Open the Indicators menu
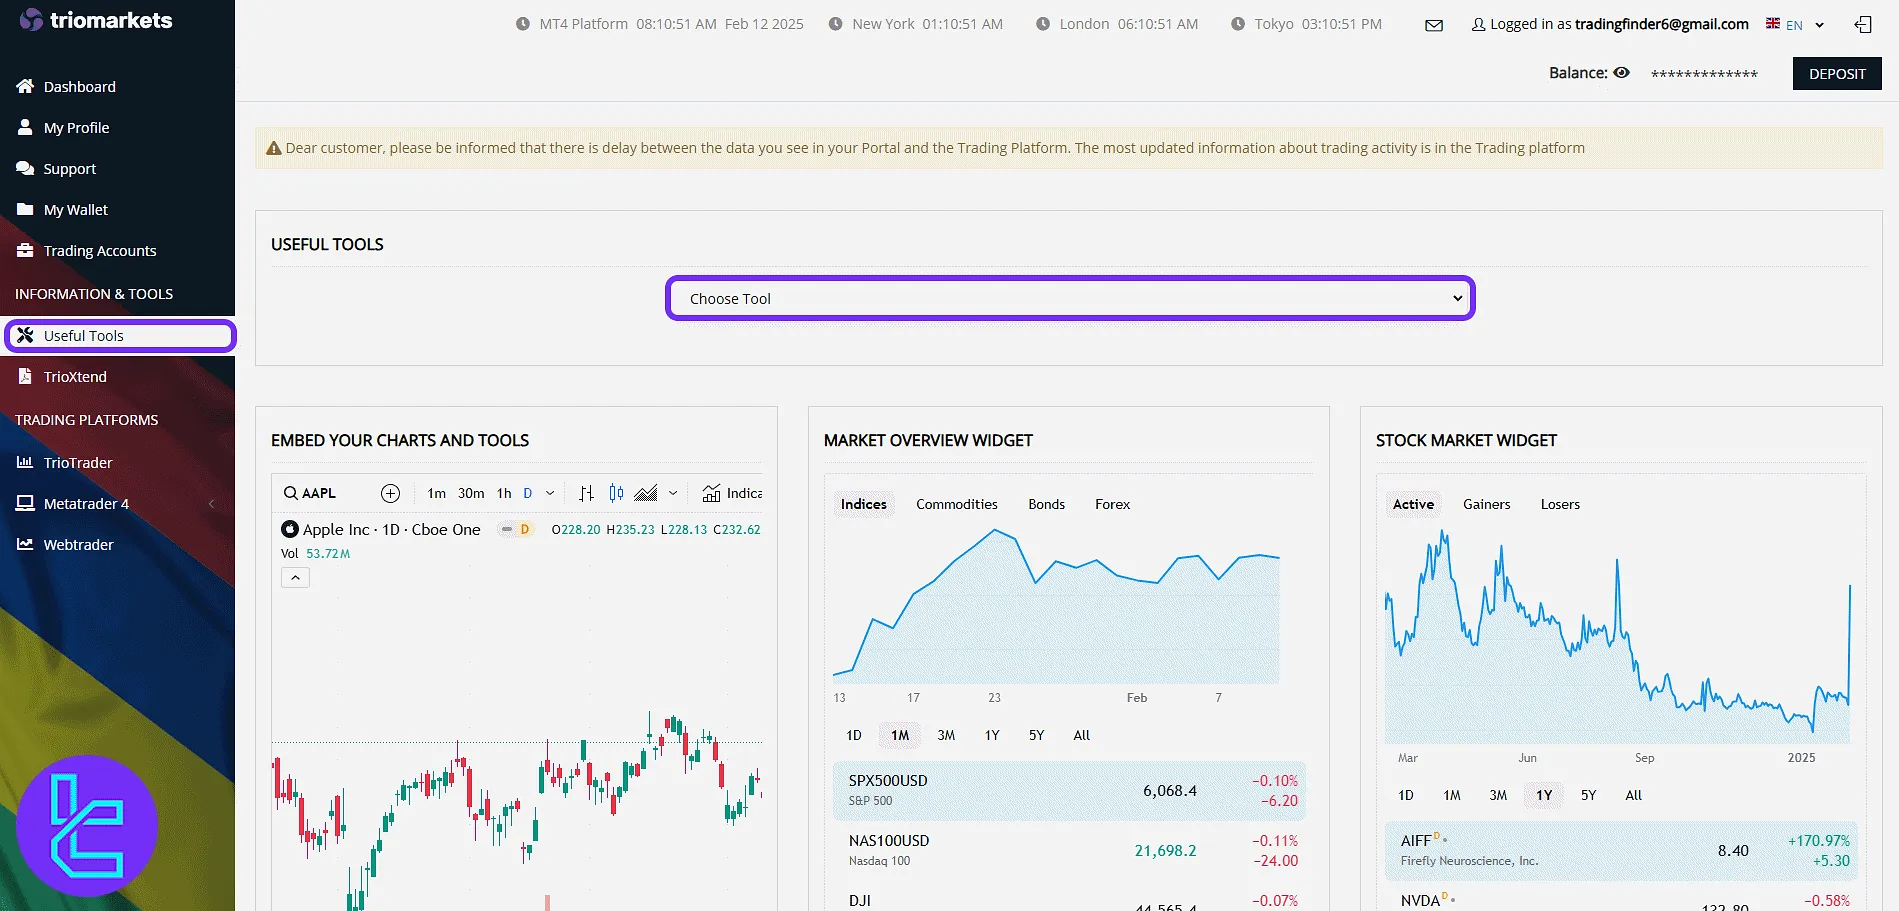 coord(732,493)
